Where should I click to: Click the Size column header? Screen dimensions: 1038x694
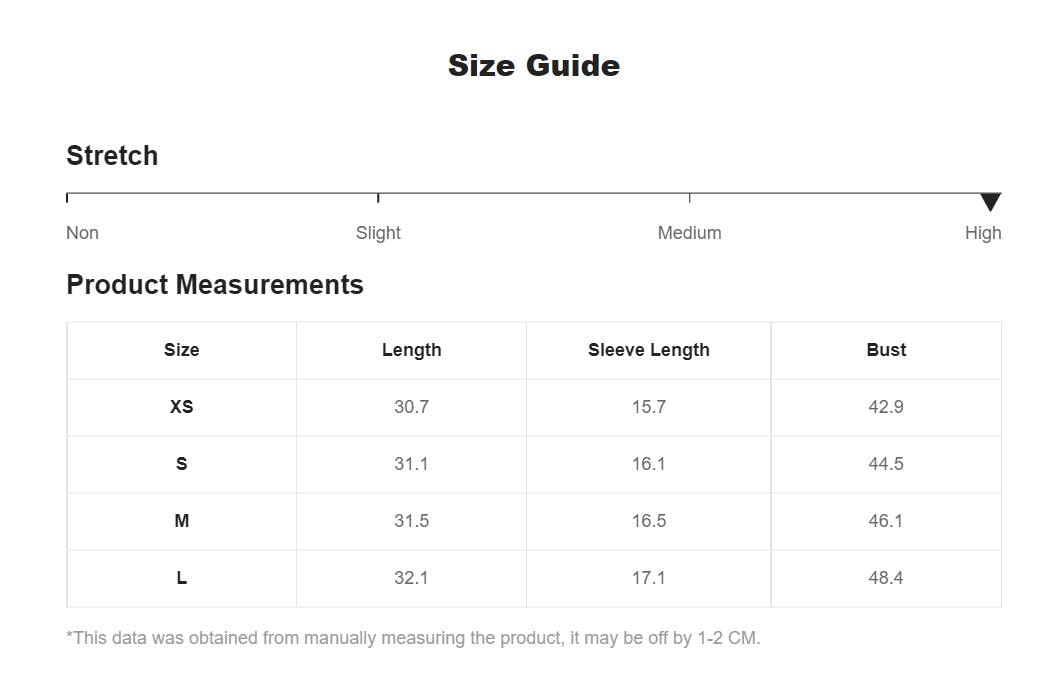click(181, 350)
